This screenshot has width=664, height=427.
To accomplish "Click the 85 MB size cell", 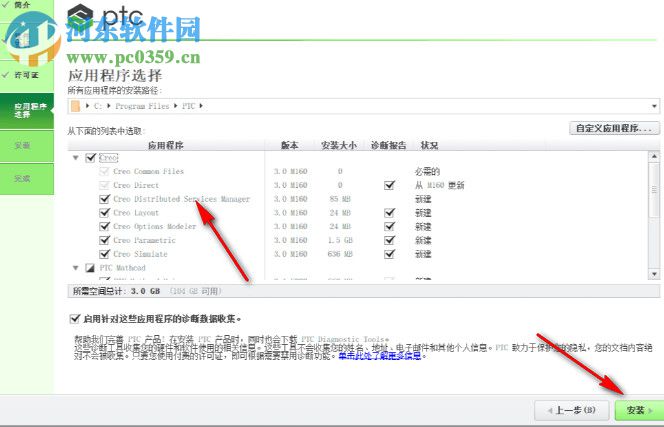I will pyautogui.click(x=340, y=199).
